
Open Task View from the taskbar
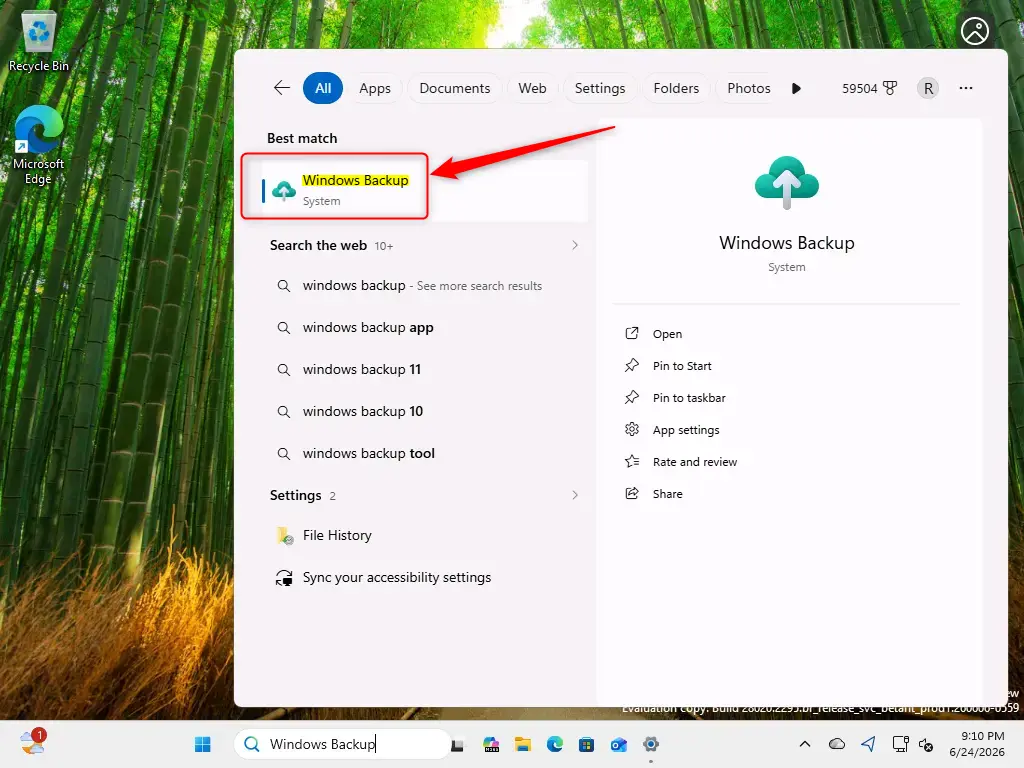pos(458,744)
